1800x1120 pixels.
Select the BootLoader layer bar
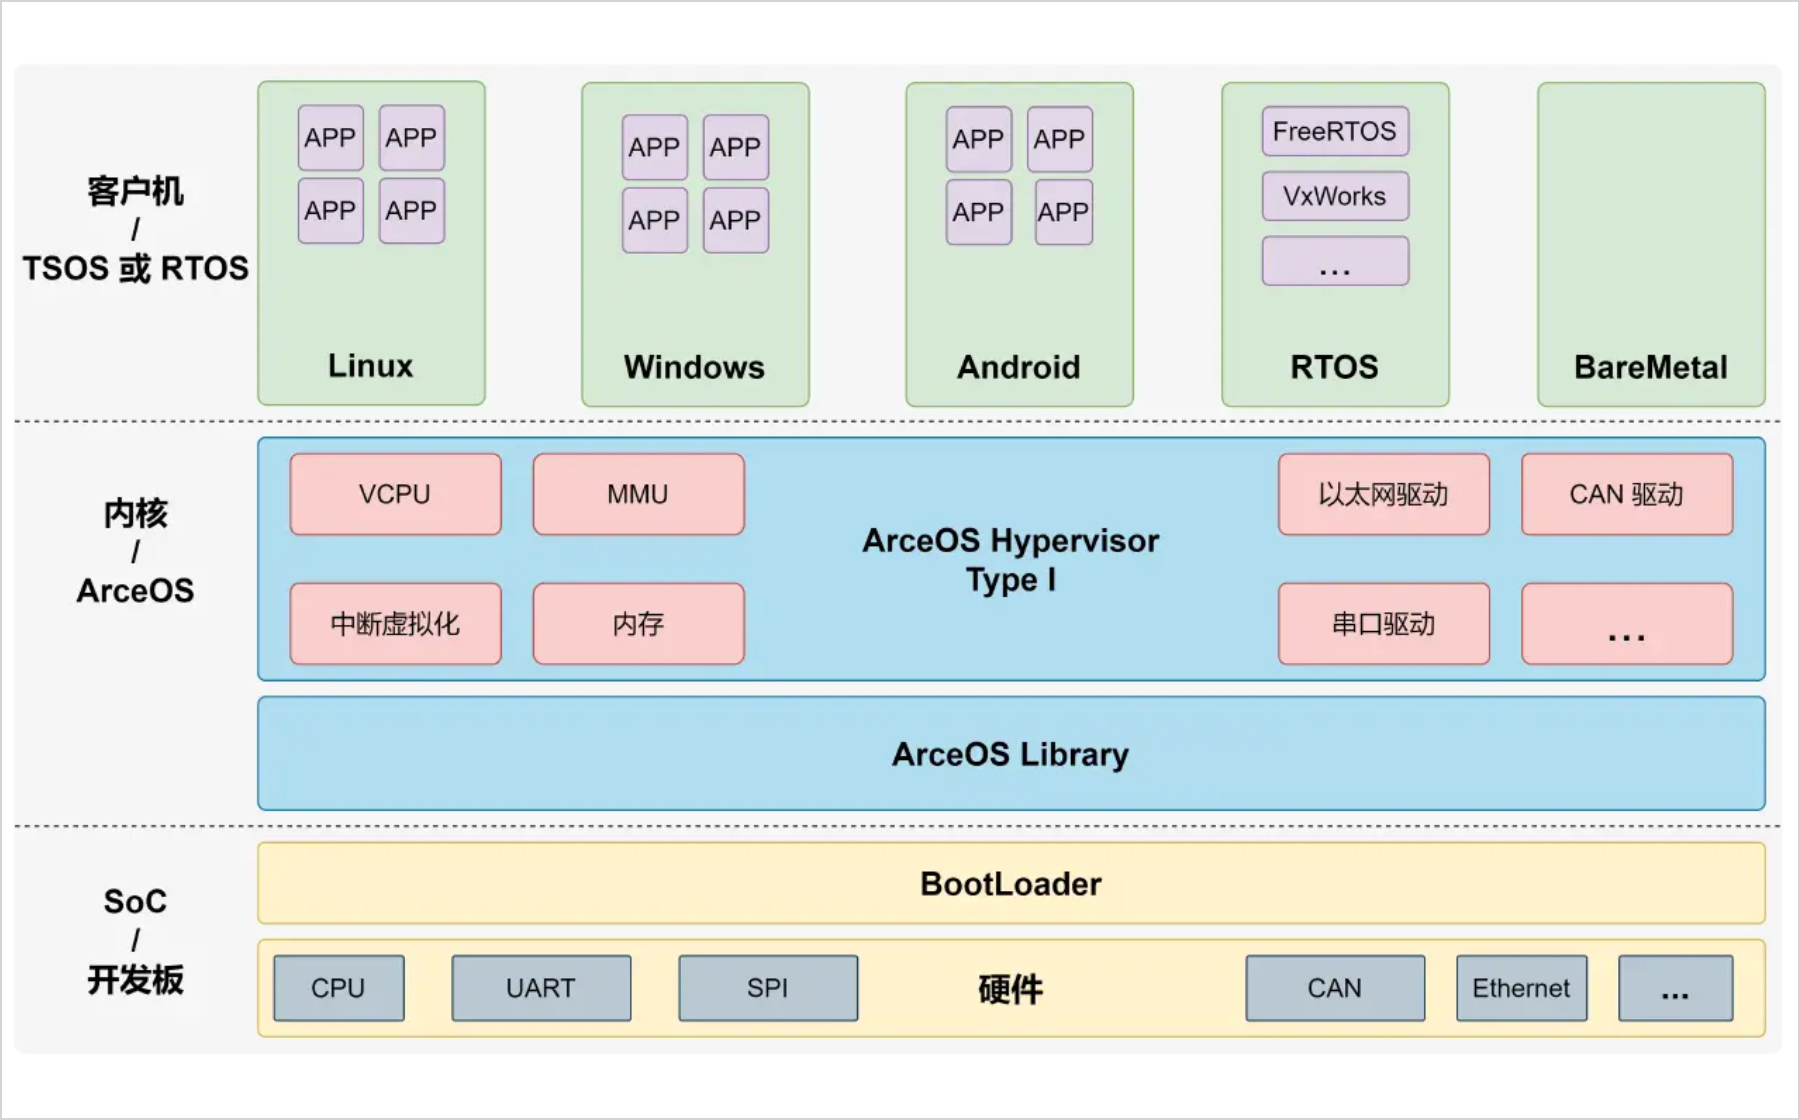click(x=1010, y=883)
